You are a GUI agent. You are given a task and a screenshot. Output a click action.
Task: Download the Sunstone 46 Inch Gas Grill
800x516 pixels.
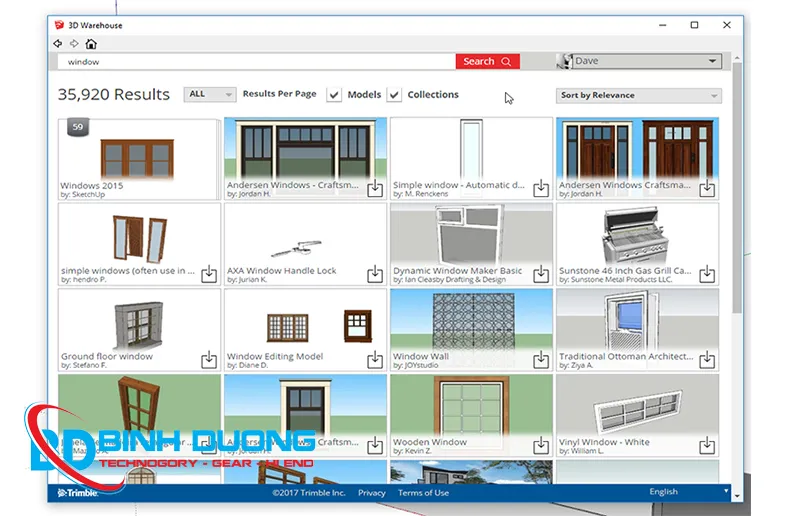(707, 274)
